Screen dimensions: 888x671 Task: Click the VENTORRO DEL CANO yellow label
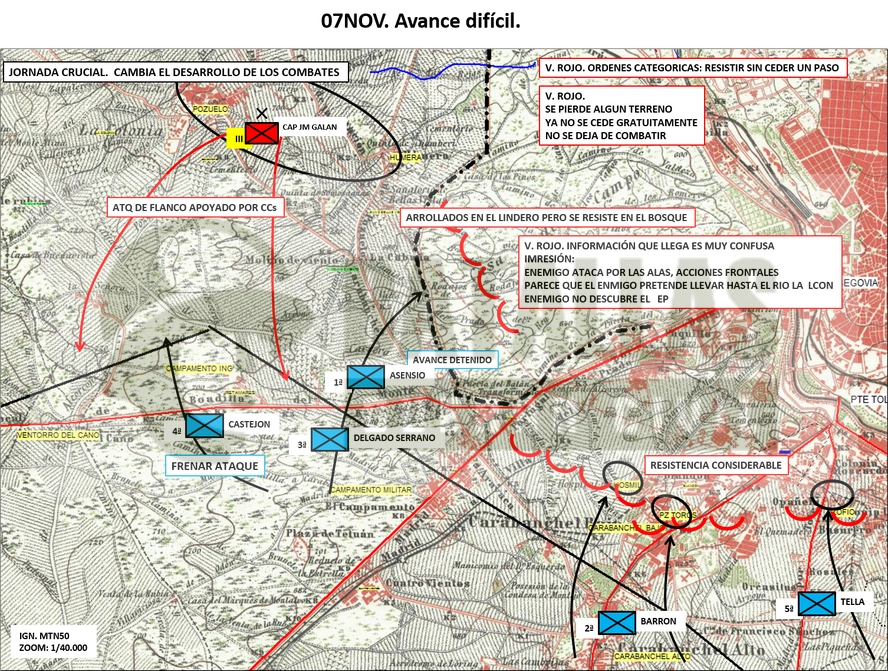click(x=58, y=435)
